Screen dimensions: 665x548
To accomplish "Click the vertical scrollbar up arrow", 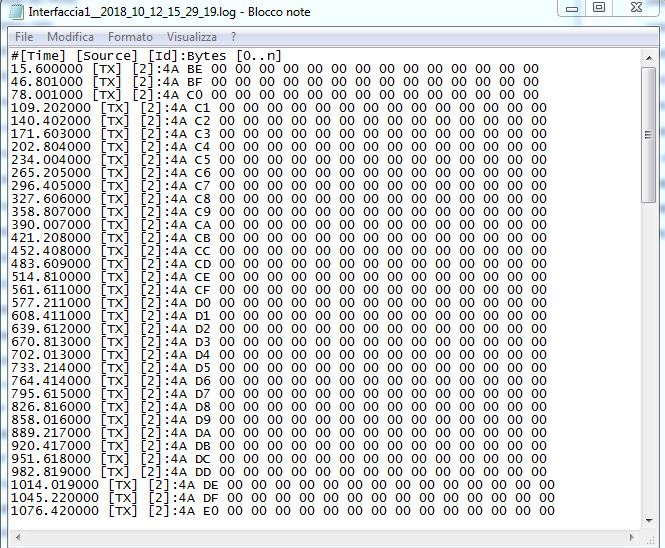I will (x=648, y=55).
